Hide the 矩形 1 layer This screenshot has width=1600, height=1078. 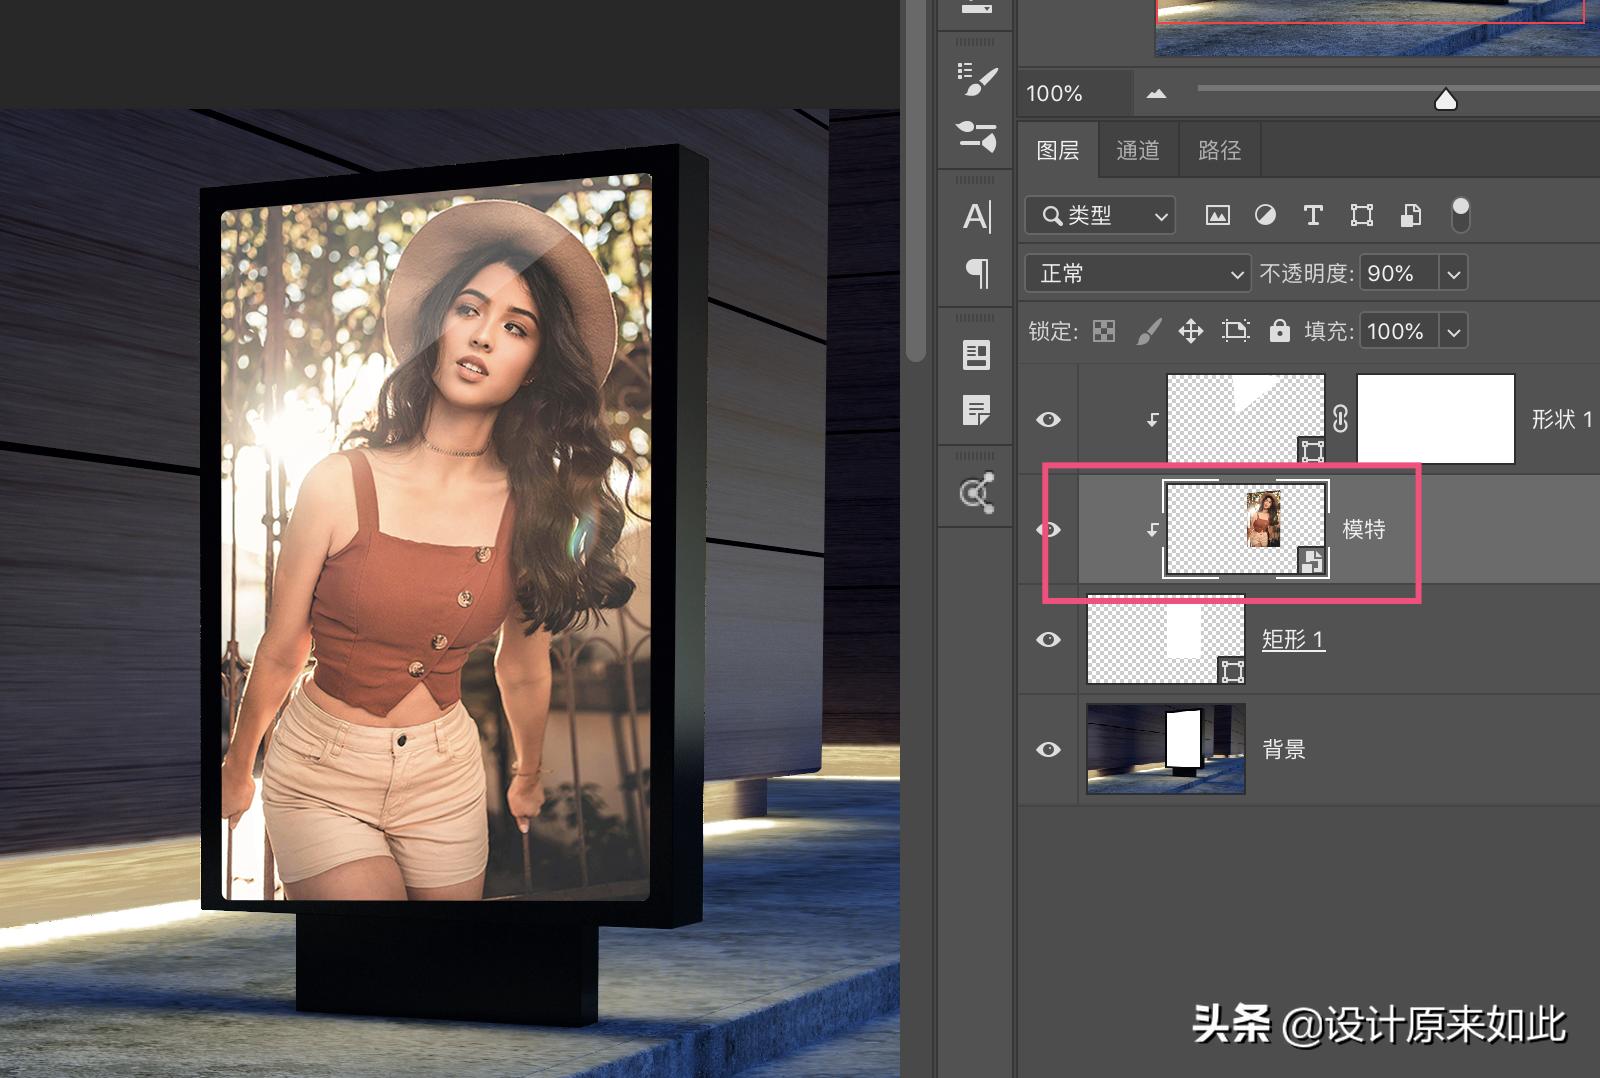point(1048,639)
